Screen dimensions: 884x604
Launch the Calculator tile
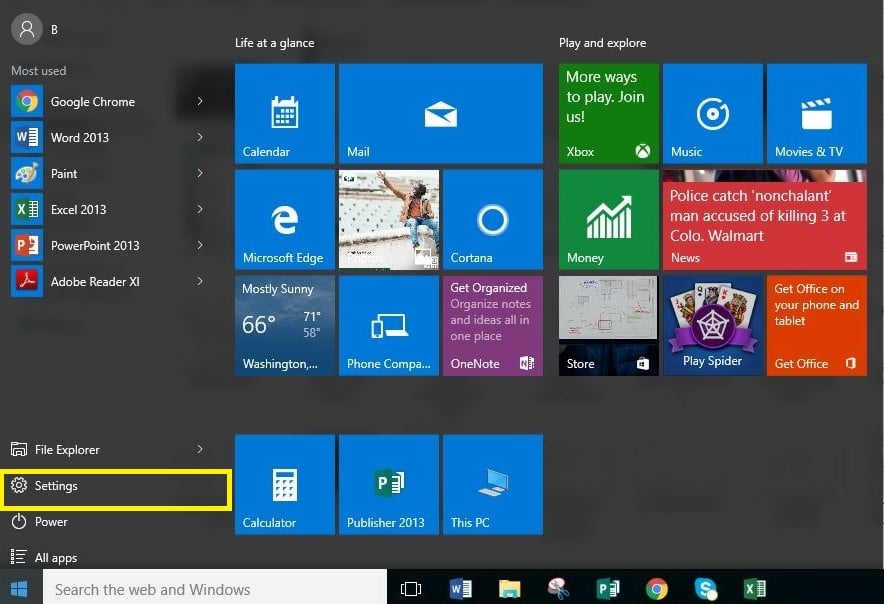point(284,484)
